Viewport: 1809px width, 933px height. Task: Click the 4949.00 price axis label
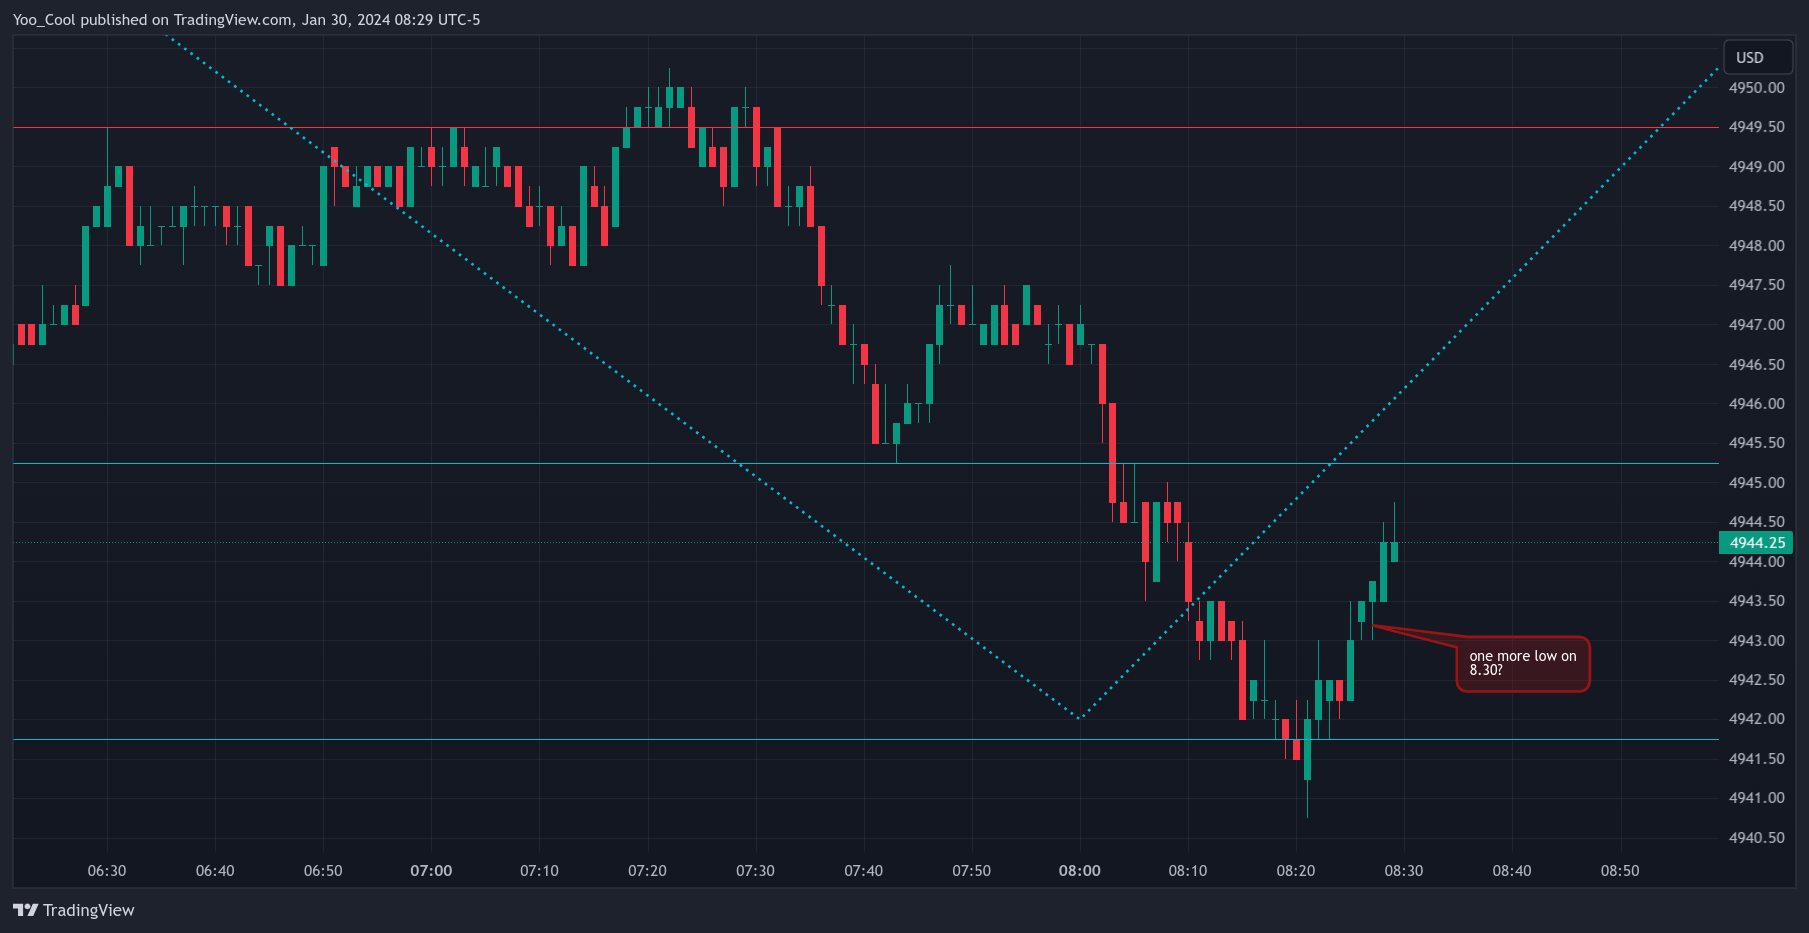[x=1757, y=167]
